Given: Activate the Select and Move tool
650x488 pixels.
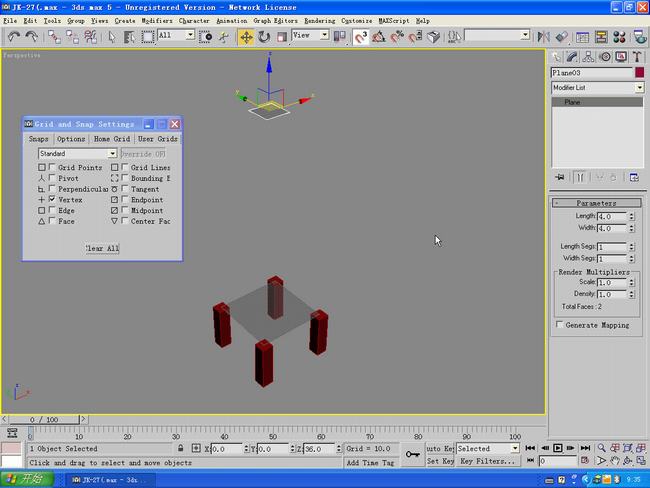Looking at the screenshot, I should point(246,37).
